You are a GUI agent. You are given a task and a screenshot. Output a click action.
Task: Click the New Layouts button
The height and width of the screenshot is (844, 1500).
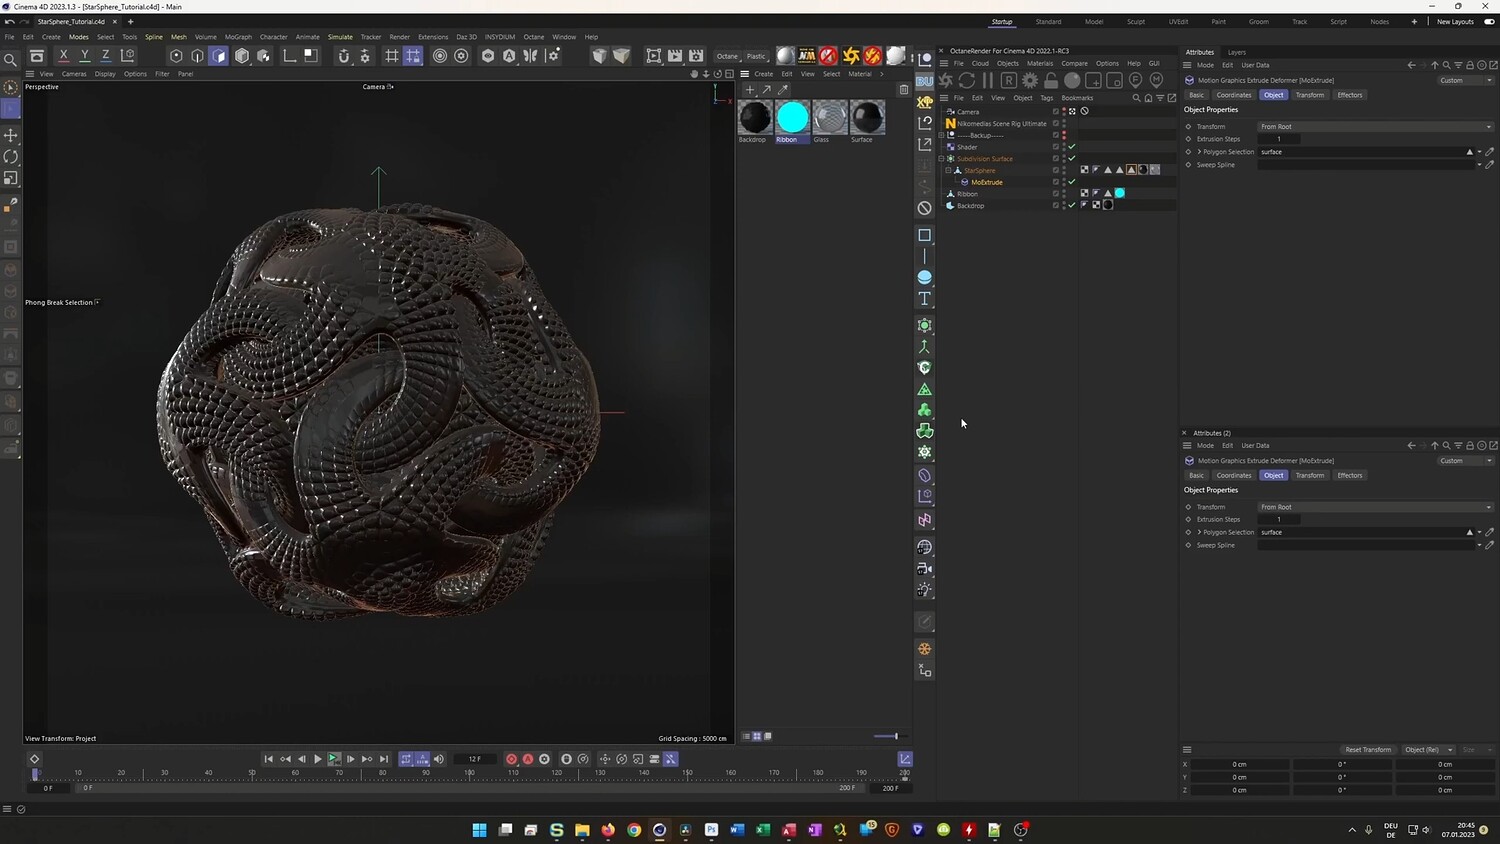point(1455,21)
